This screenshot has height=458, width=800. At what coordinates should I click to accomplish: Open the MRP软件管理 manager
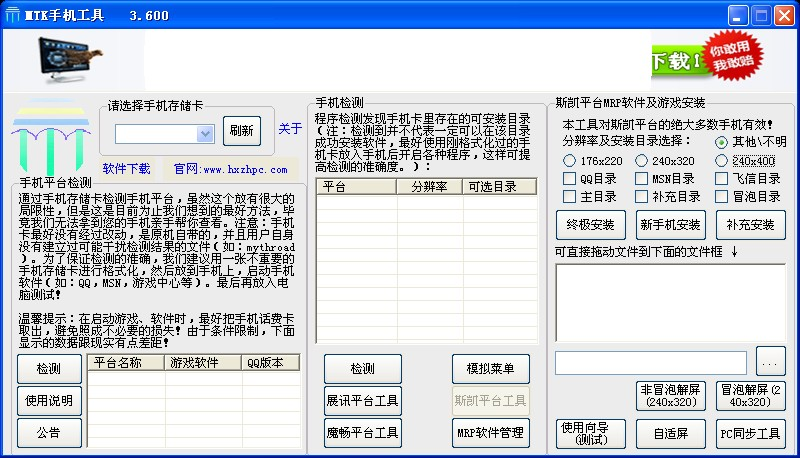490,433
